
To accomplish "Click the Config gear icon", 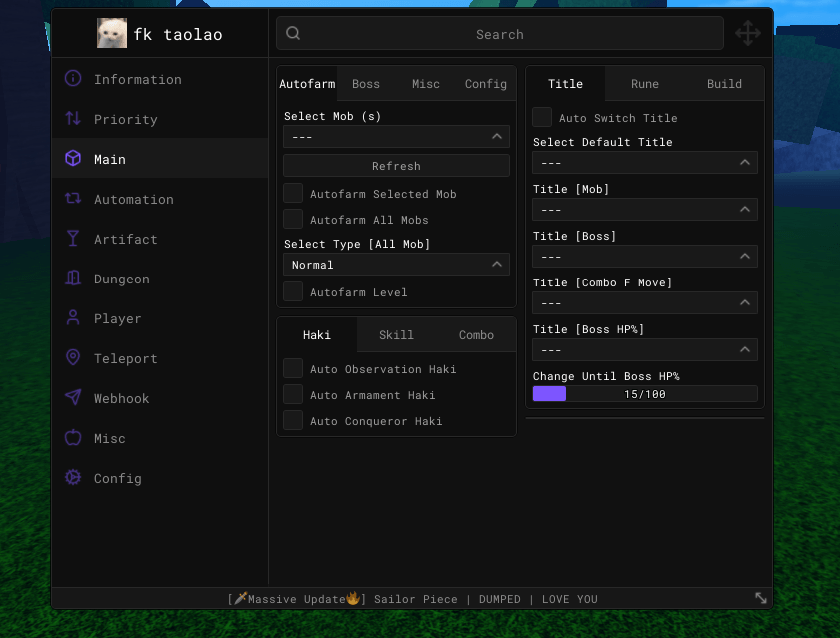I will click(73, 477).
